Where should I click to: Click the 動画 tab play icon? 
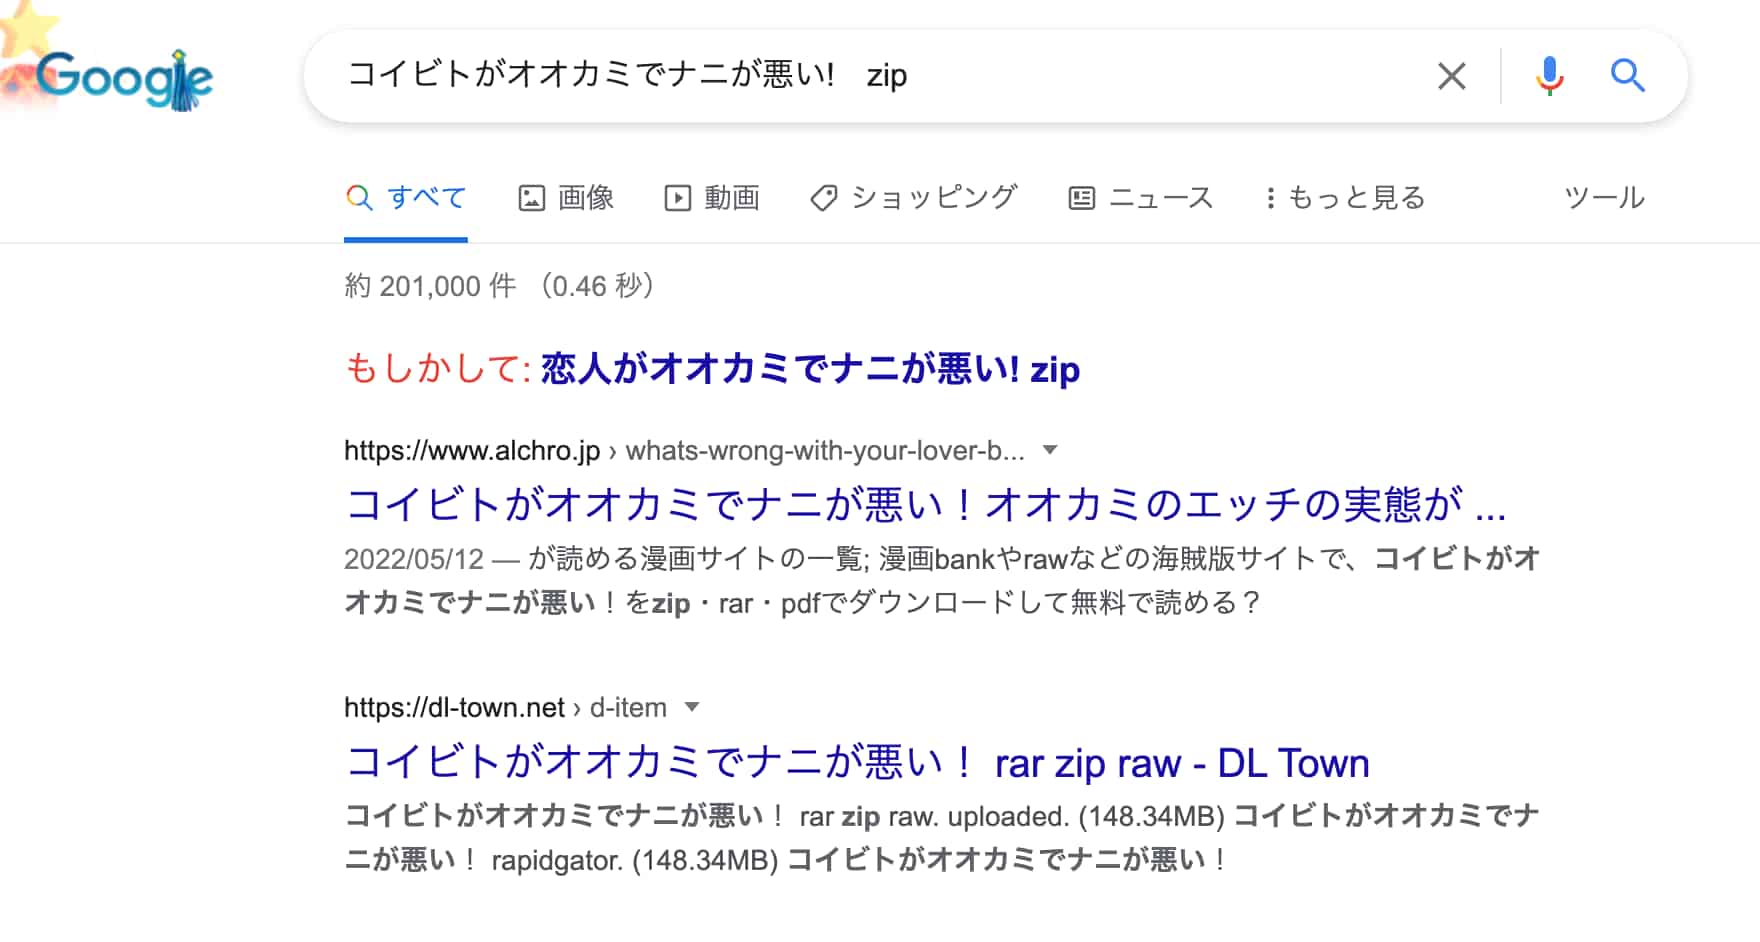click(x=677, y=198)
